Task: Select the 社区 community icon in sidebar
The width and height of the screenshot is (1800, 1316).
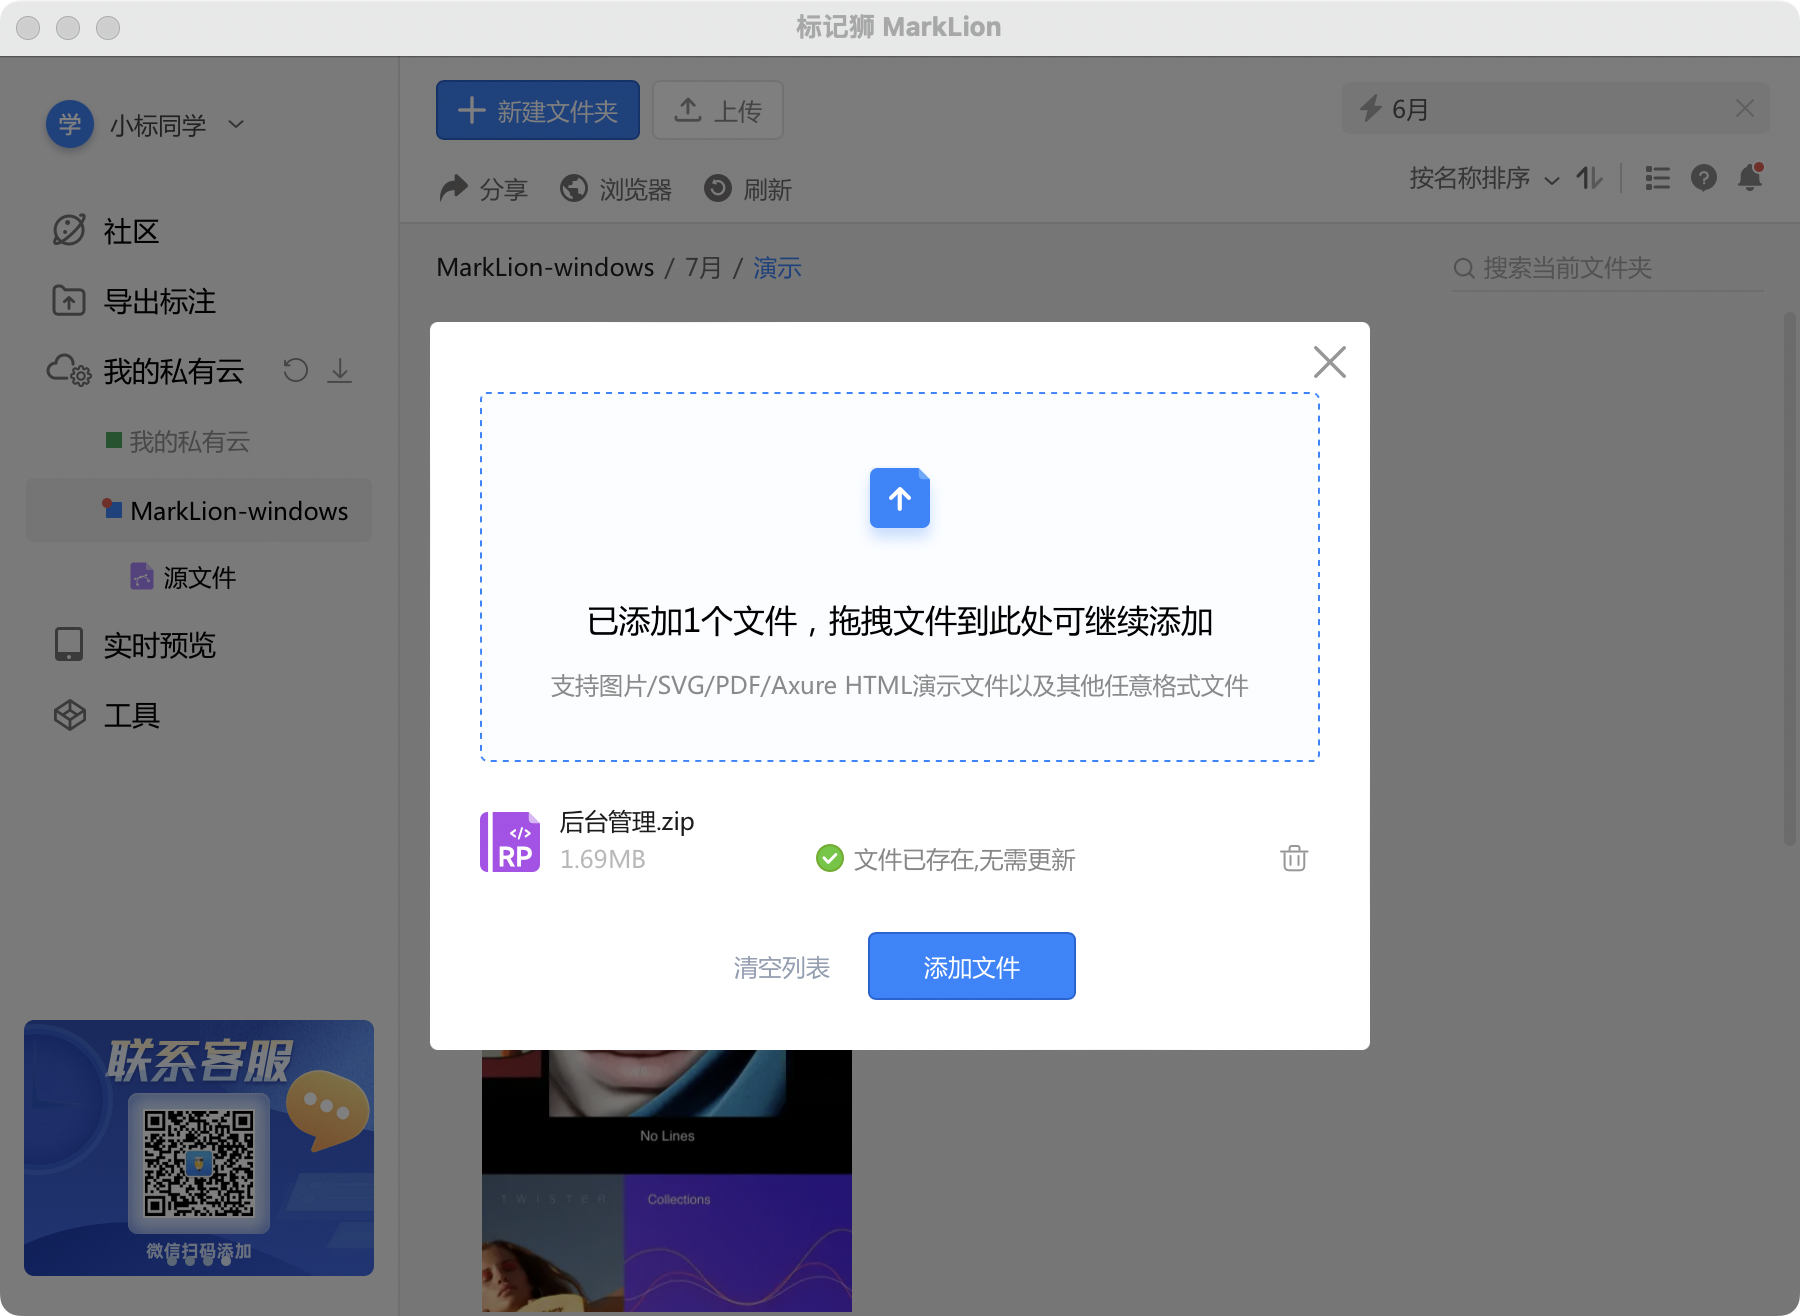Action: coord(67,231)
